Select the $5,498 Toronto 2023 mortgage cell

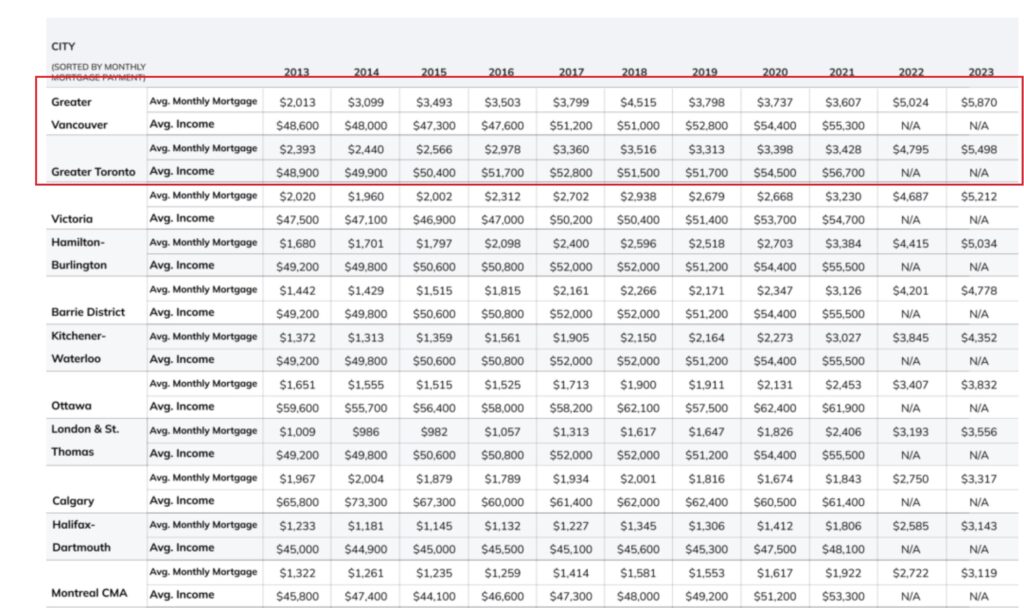pyautogui.click(x=979, y=149)
